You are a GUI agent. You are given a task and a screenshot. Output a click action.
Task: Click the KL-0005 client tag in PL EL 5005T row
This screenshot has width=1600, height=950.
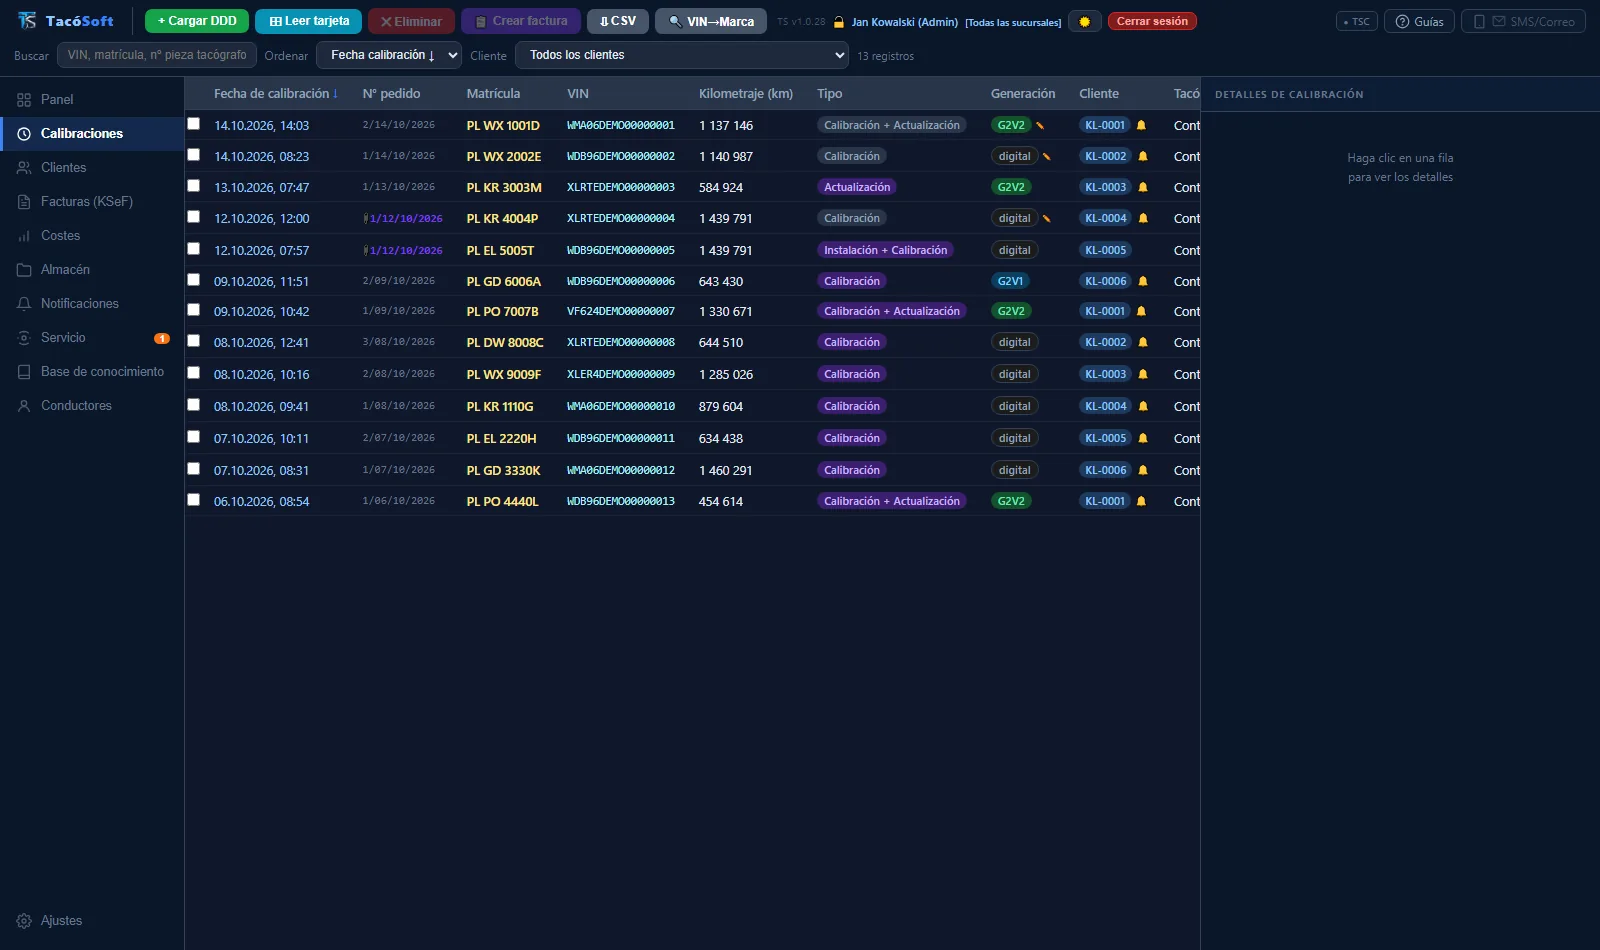1106,250
